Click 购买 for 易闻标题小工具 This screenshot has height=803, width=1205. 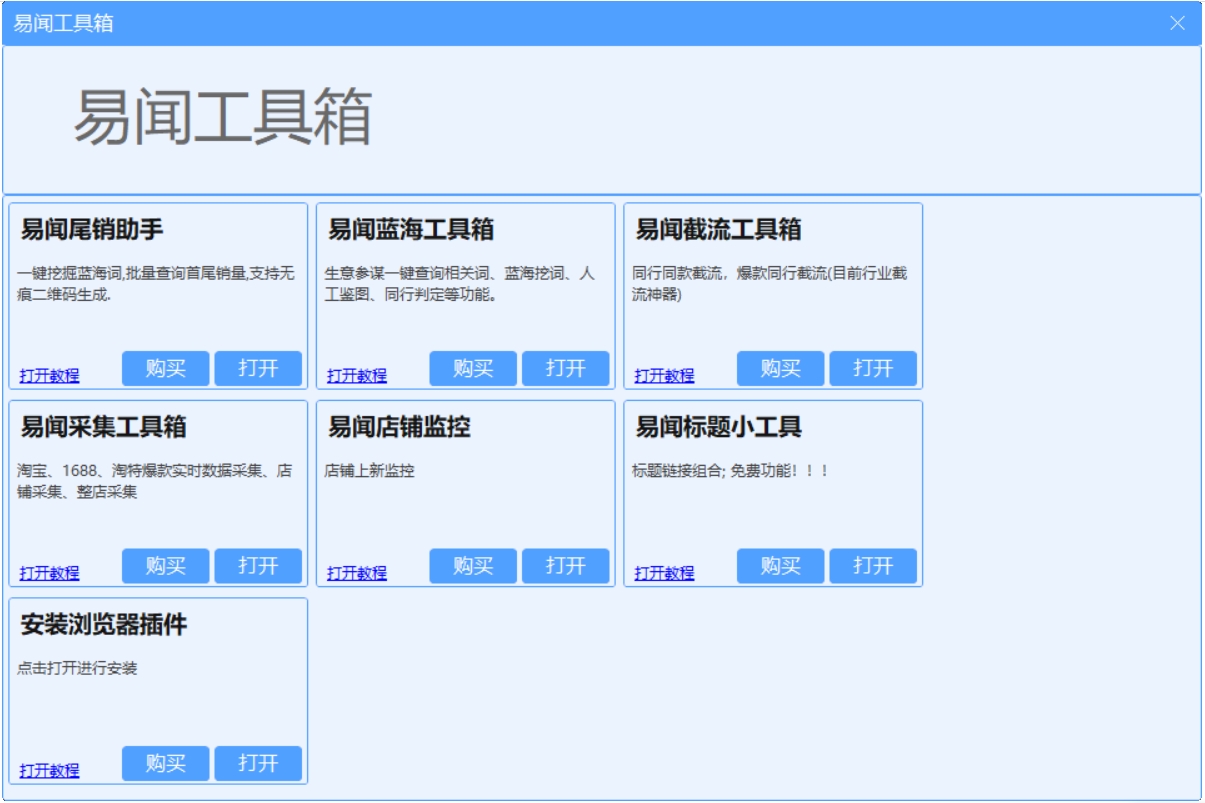click(x=781, y=566)
